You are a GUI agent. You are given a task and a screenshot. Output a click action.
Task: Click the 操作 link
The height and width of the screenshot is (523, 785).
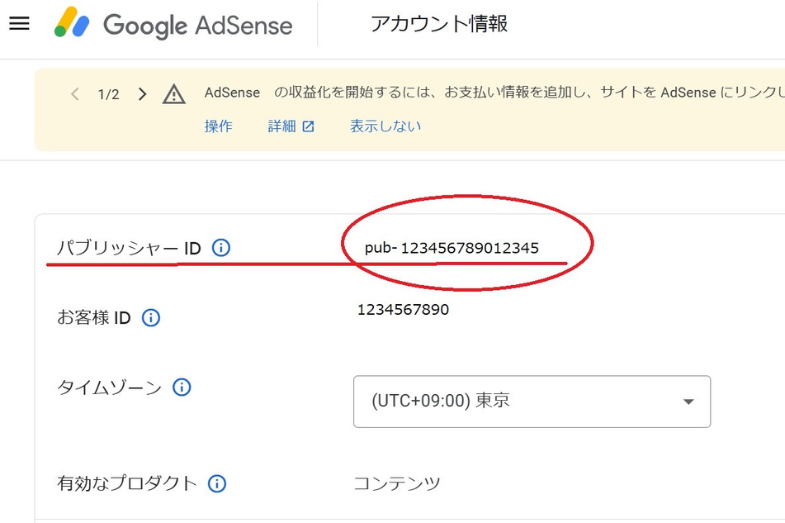[218, 126]
